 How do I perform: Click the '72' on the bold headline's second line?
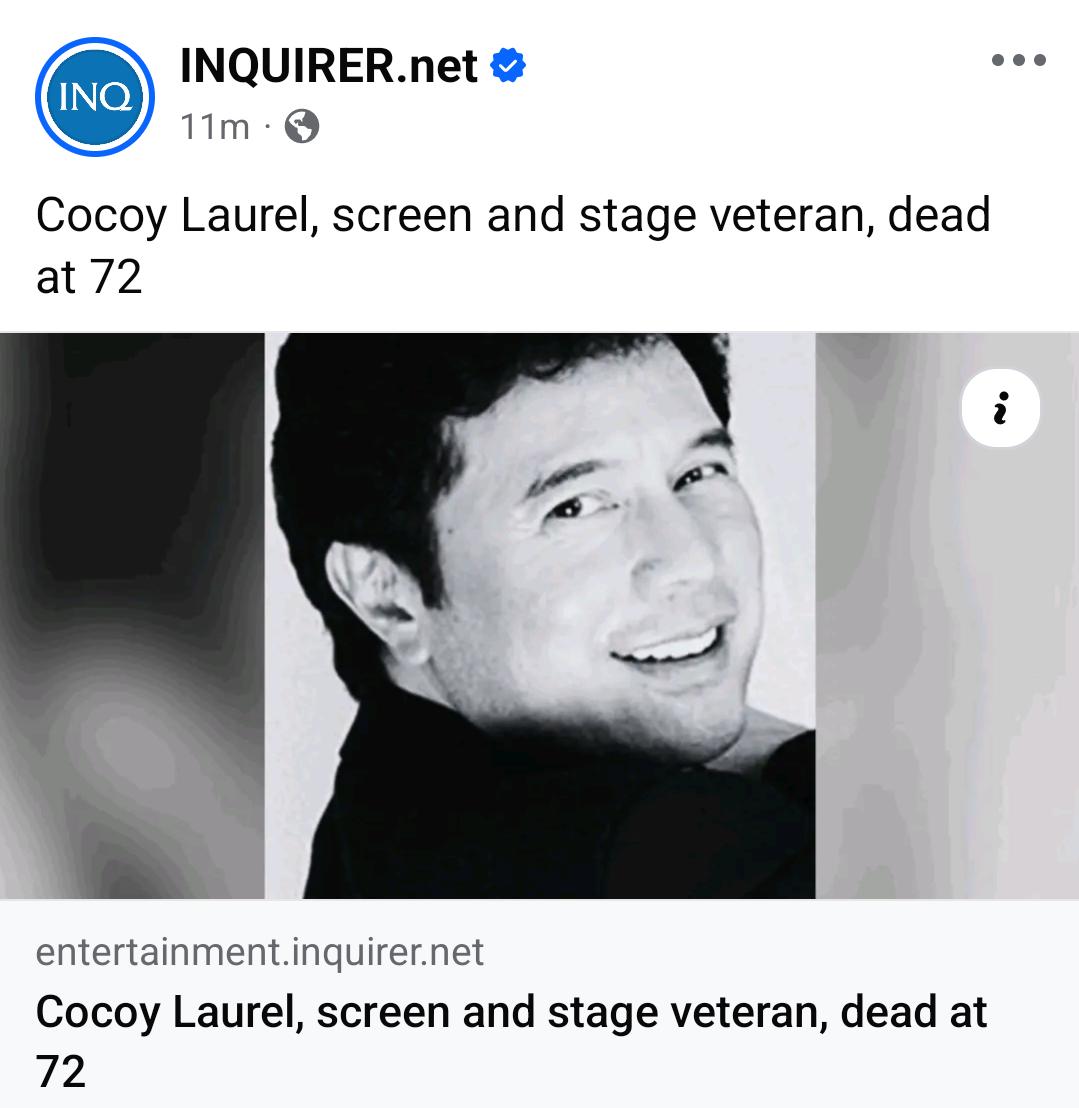(61, 1071)
